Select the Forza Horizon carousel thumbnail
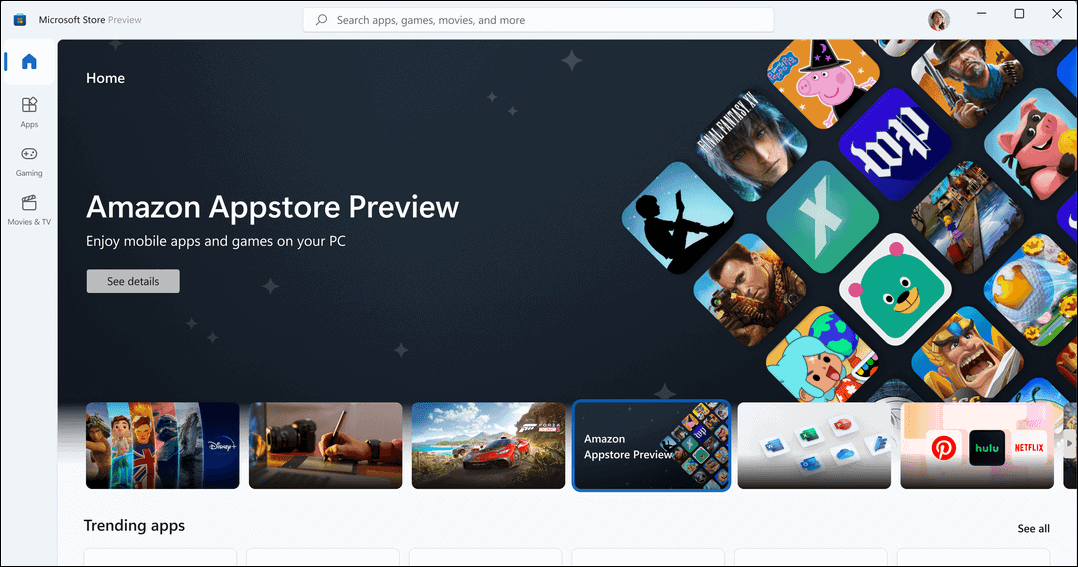Image resolution: width=1078 pixels, height=567 pixels. tap(488, 445)
